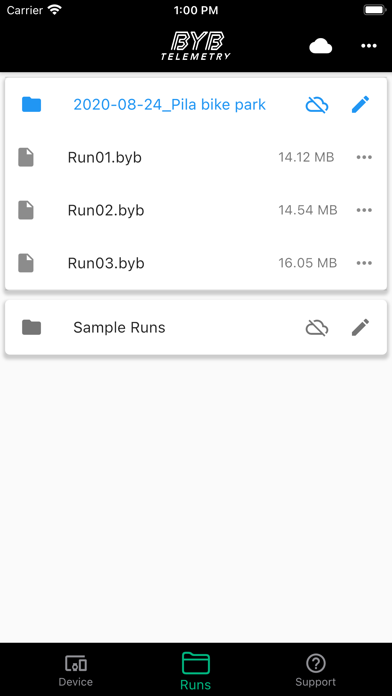The height and width of the screenshot is (696, 392).
Task: Open the header three-dots overflow menu
Action: click(369, 46)
